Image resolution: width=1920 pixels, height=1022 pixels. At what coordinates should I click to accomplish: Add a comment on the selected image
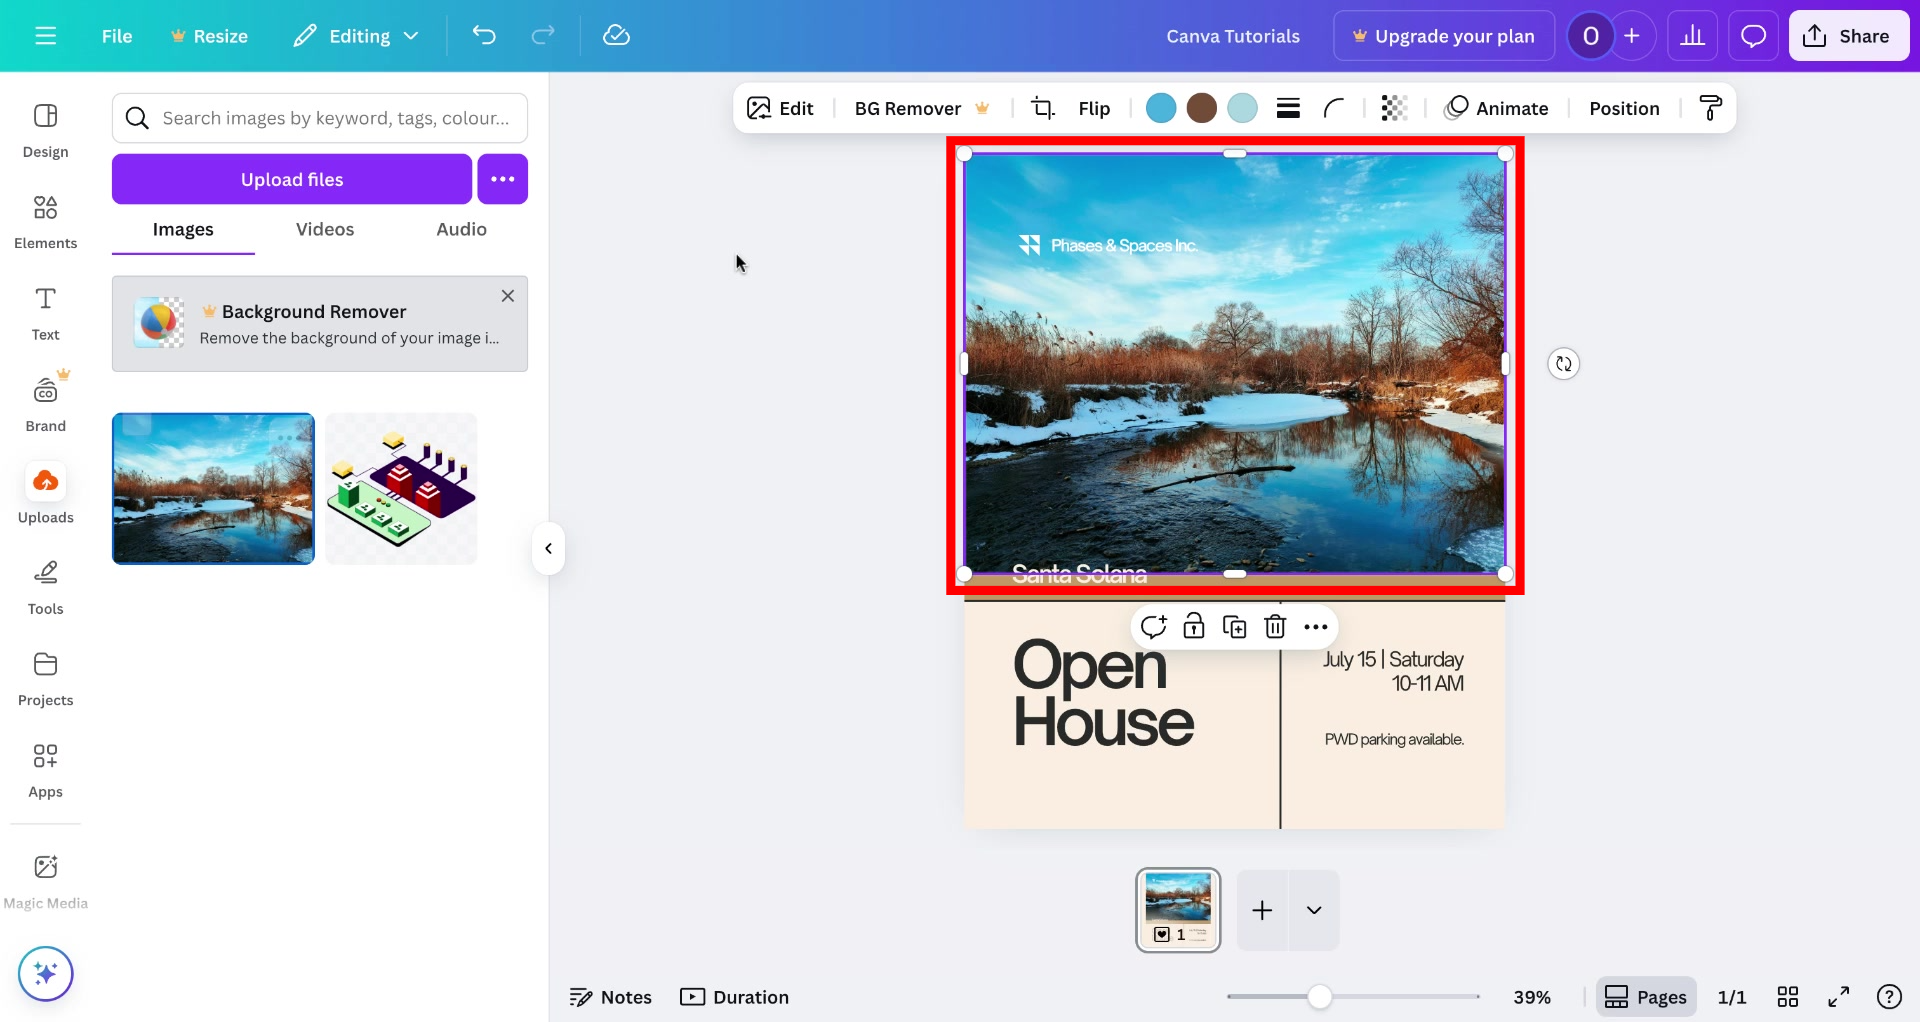(1155, 626)
